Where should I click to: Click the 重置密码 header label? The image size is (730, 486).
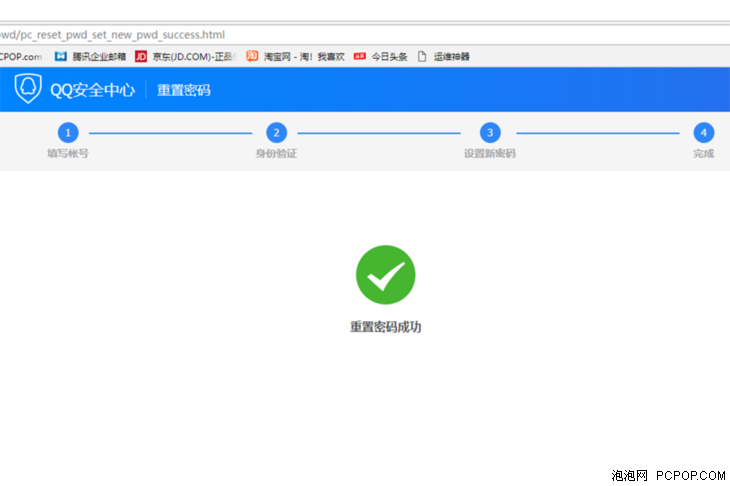point(184,90)
